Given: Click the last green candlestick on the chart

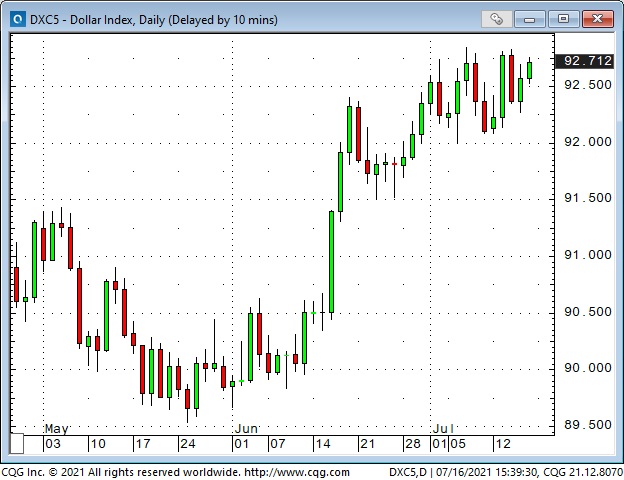Looking at the screenshot, I should click(x=529, y=70).
